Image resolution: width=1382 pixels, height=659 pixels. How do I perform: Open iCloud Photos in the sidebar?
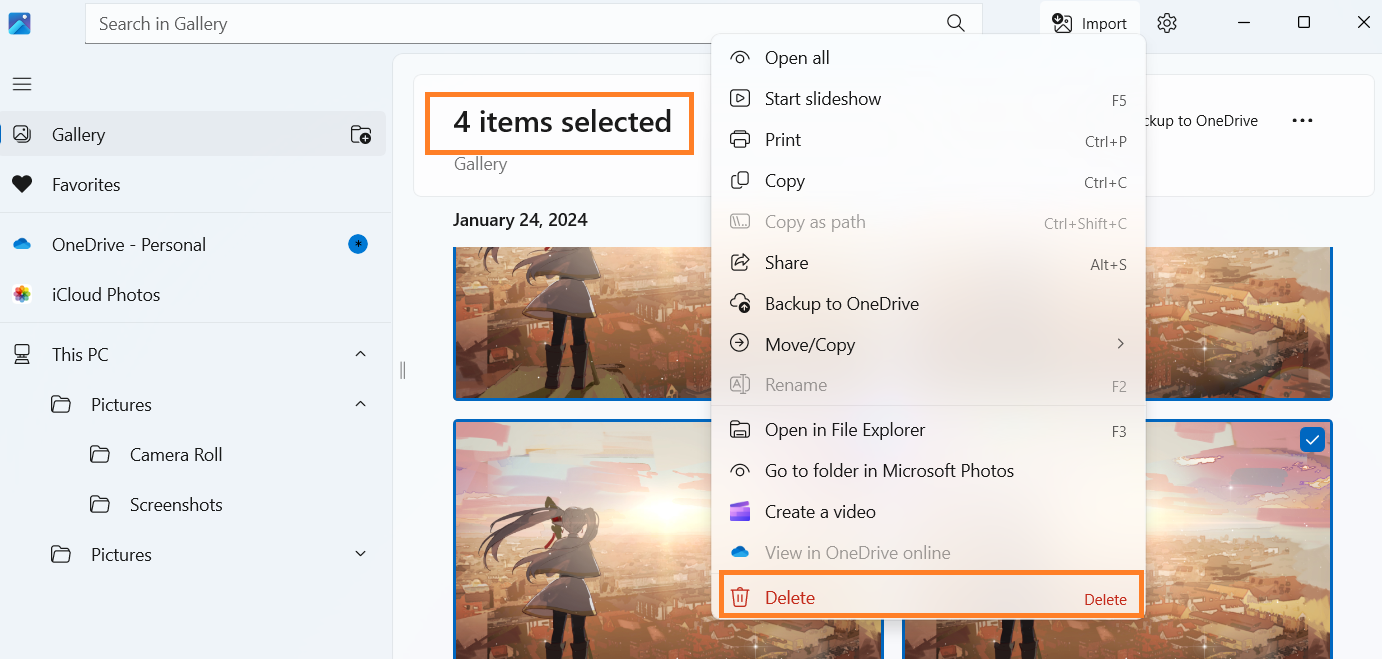pos(106,295)
